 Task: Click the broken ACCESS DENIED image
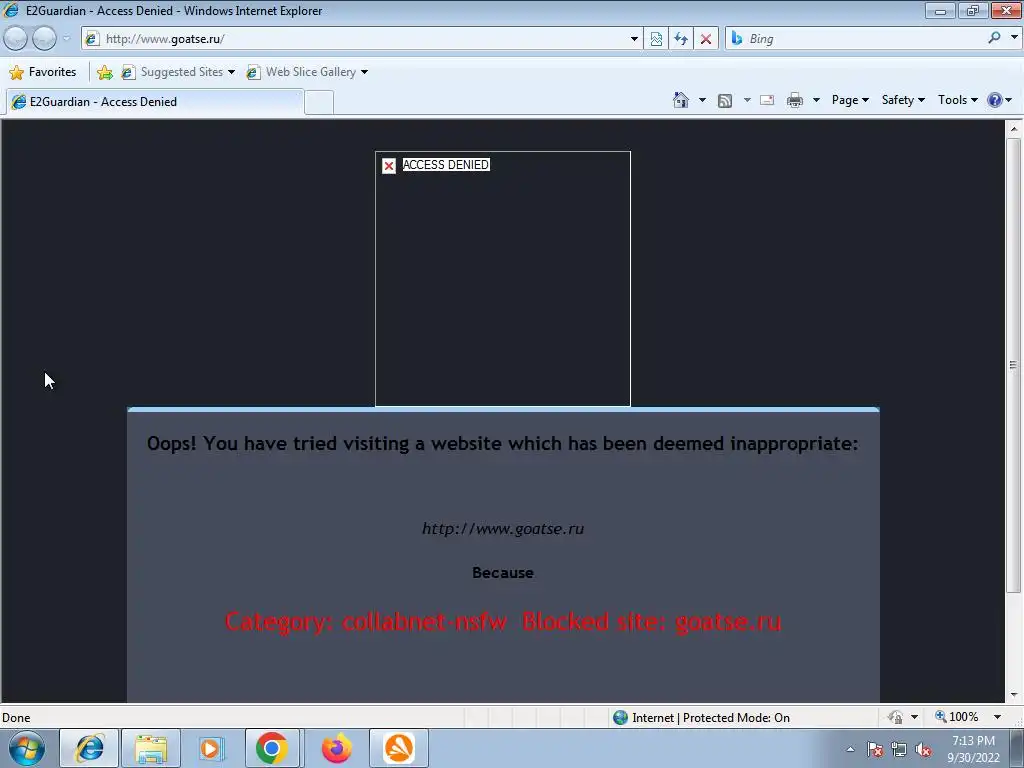point(503,279)
